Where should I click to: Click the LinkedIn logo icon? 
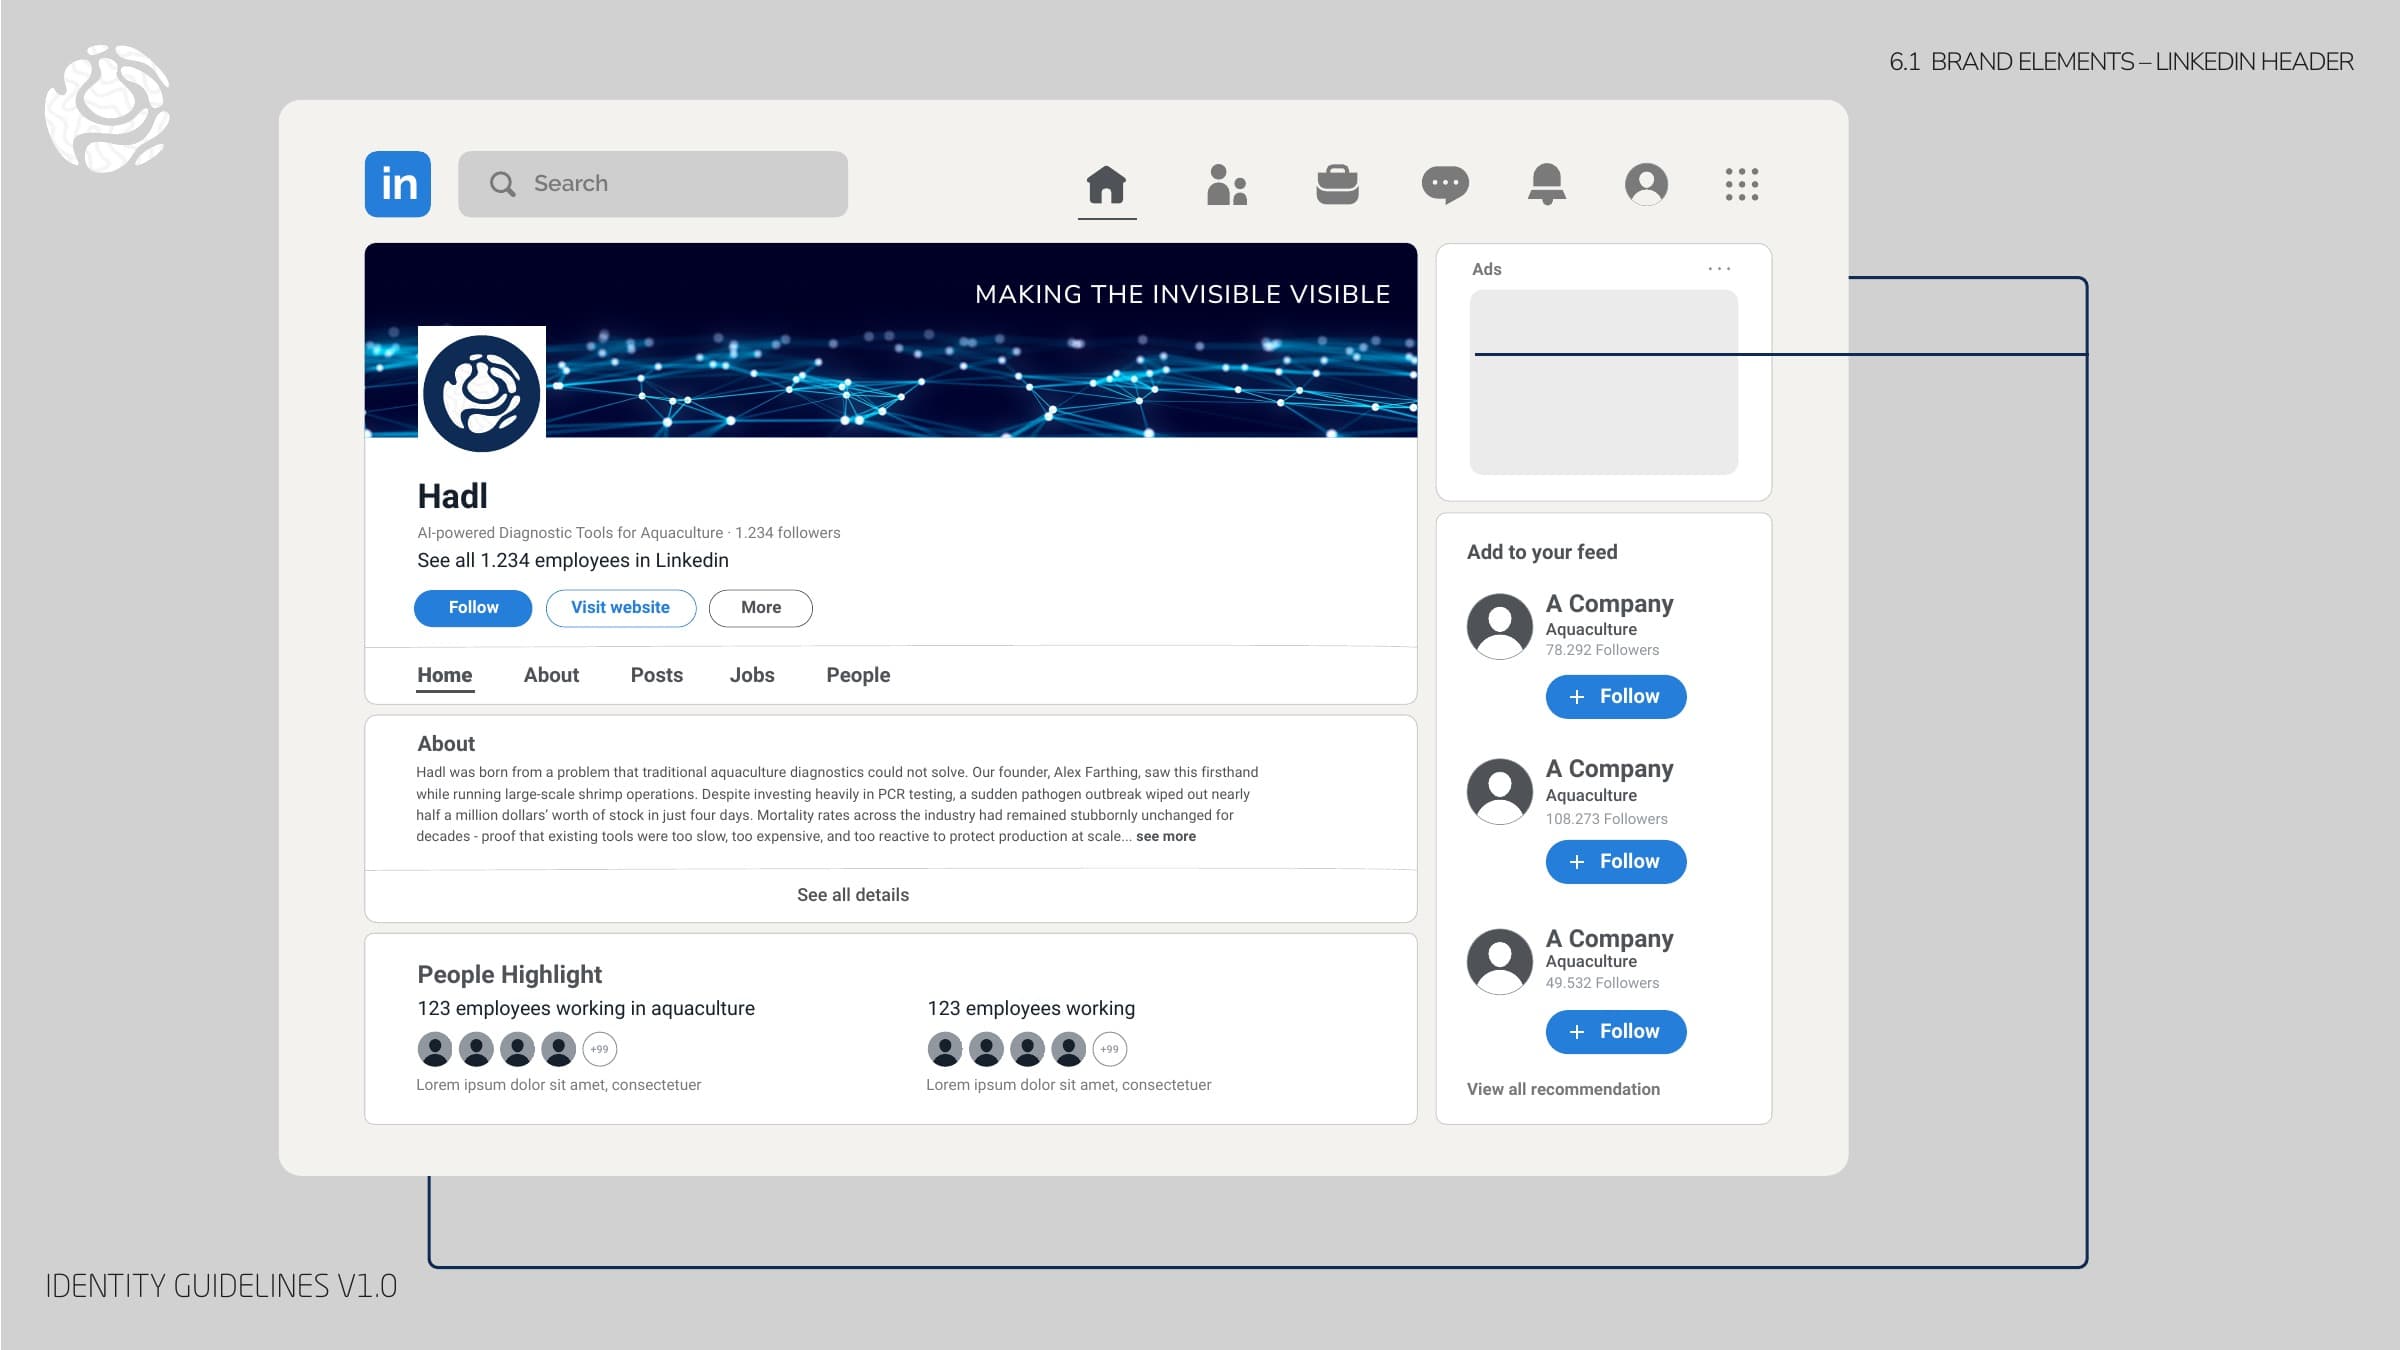click(x=398, y=184)
